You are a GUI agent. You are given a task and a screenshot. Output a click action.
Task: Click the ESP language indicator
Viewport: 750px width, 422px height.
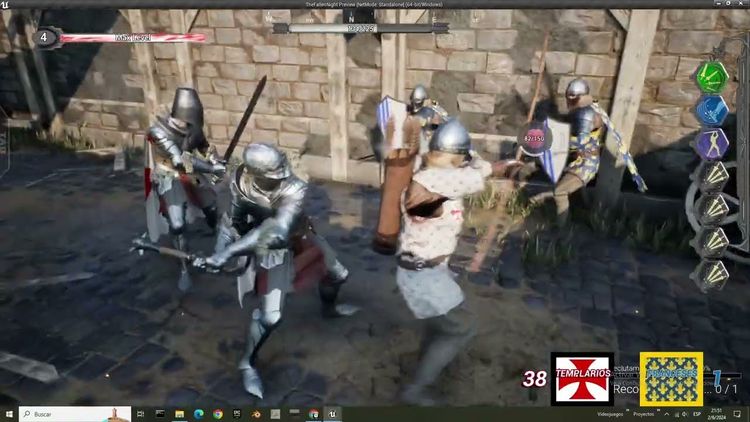697,414
